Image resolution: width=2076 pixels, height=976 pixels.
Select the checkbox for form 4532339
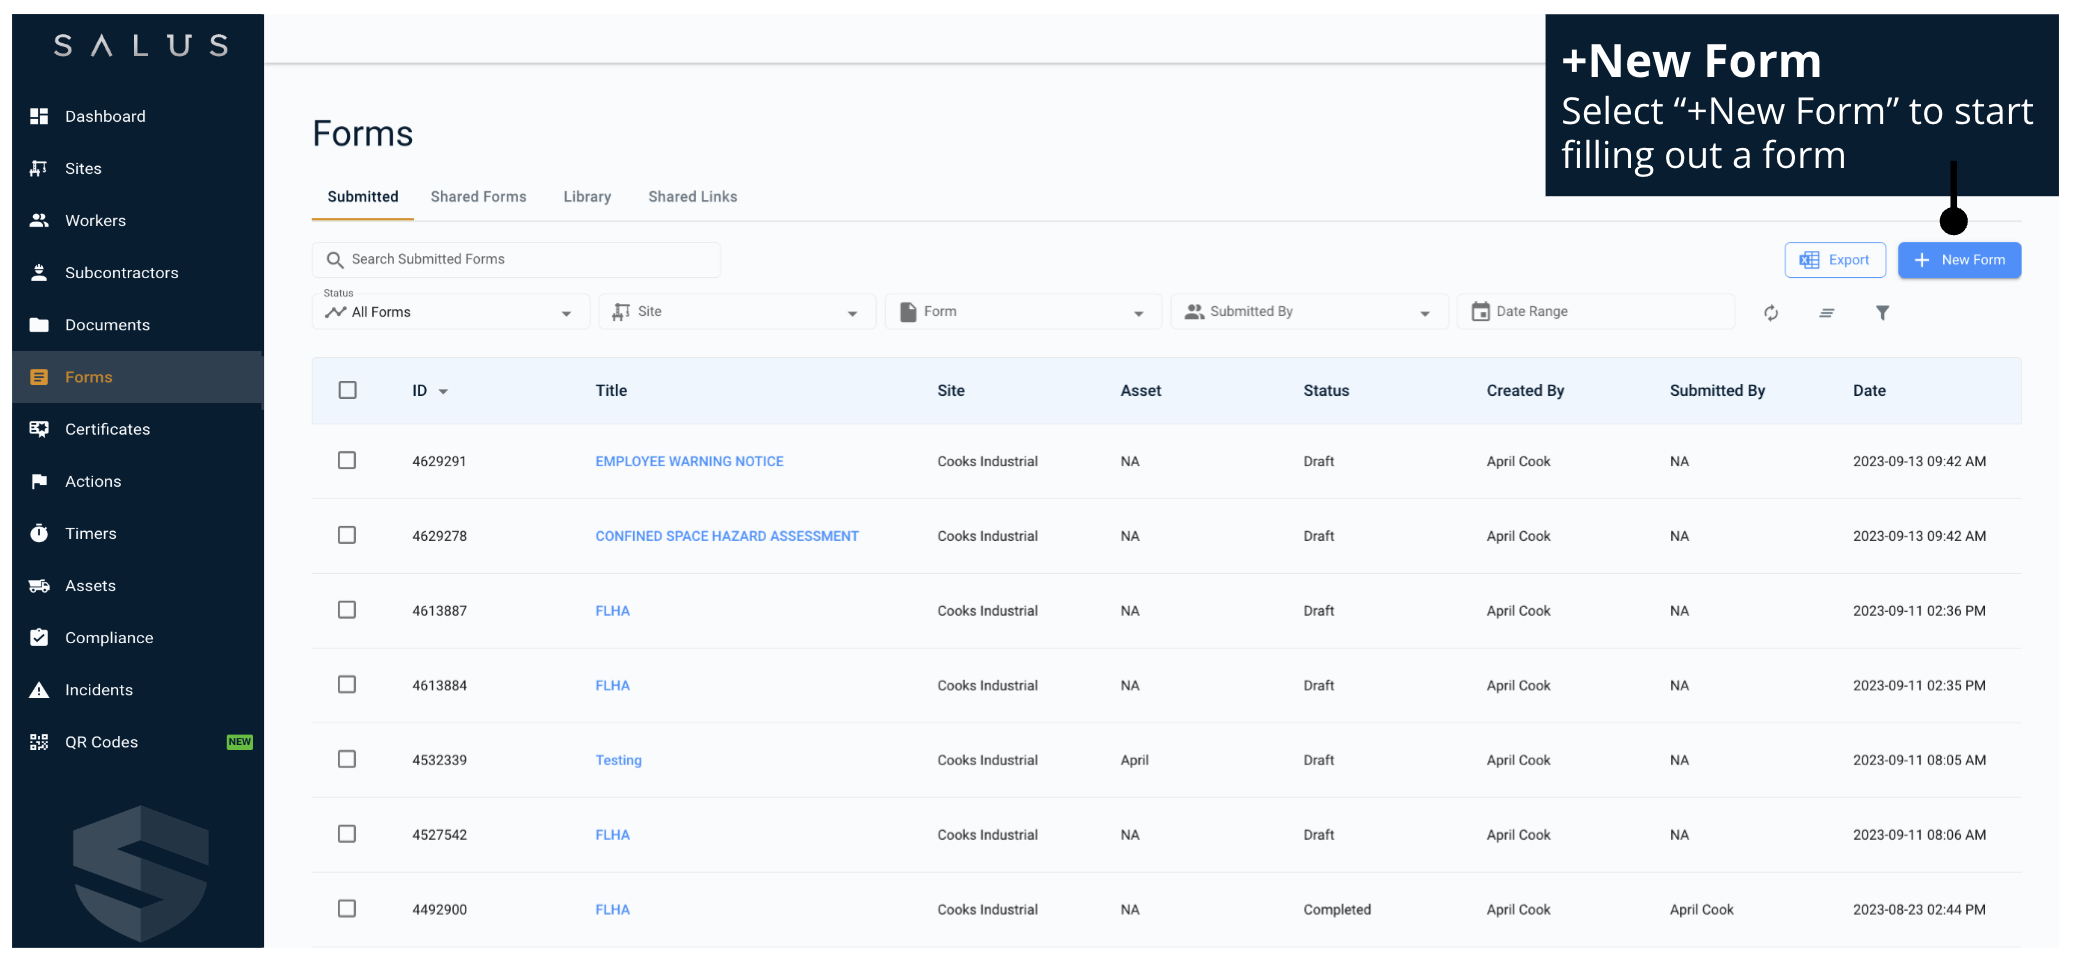pos(347,760)
